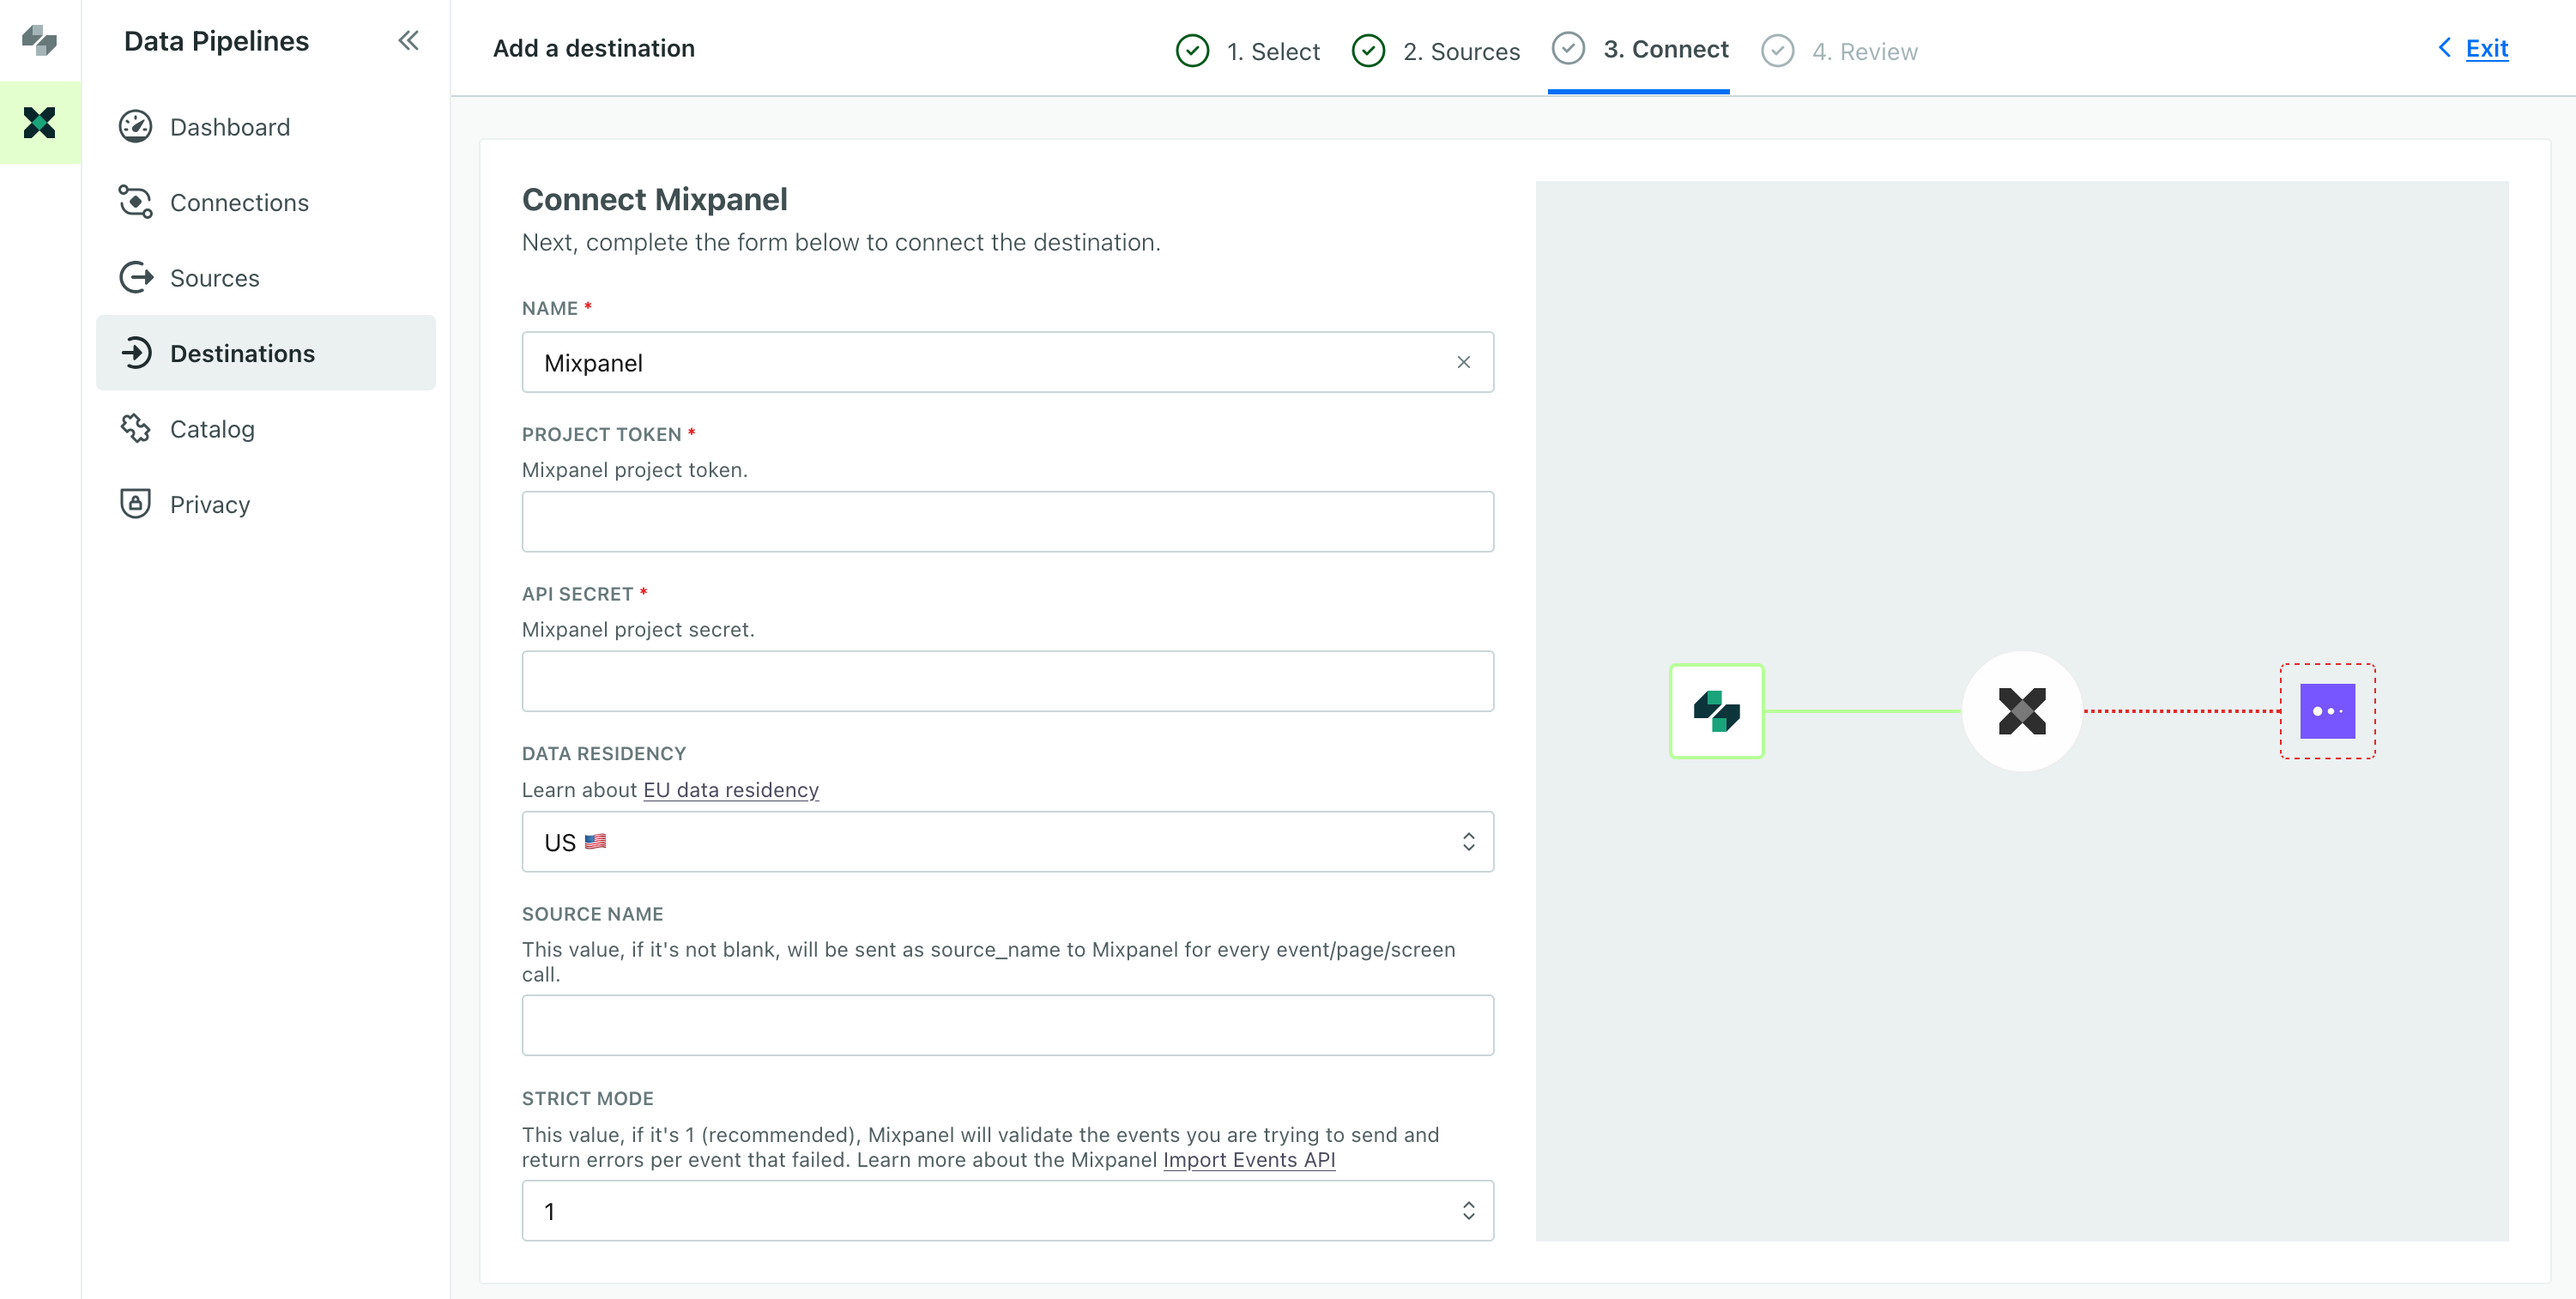Click the Privacy shield icon
The height and width of the screenshot is (1299, 2576).
pyautogui.click(x=135, y=504)
